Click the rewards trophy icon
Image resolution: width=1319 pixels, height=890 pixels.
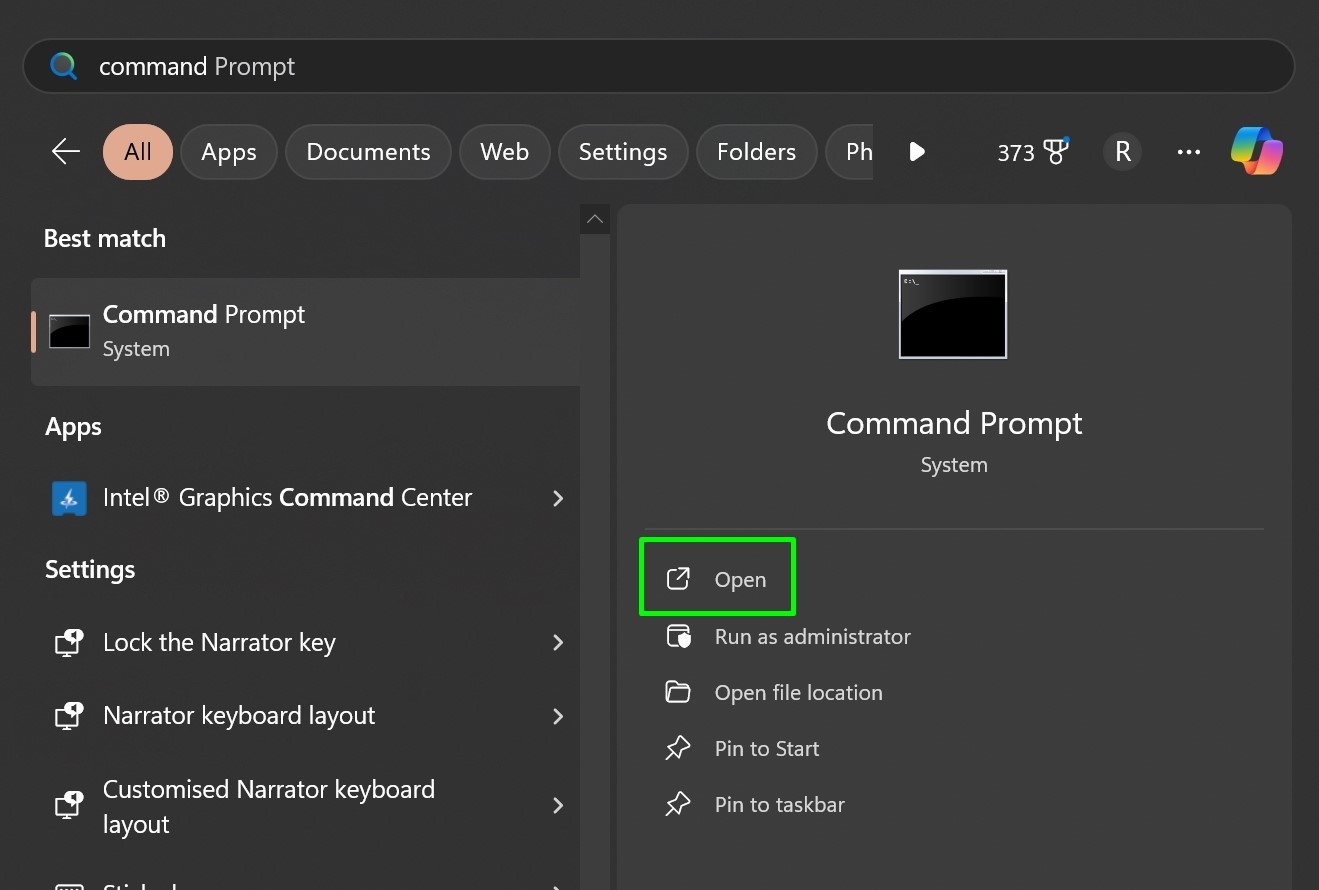click(1056, 151)
